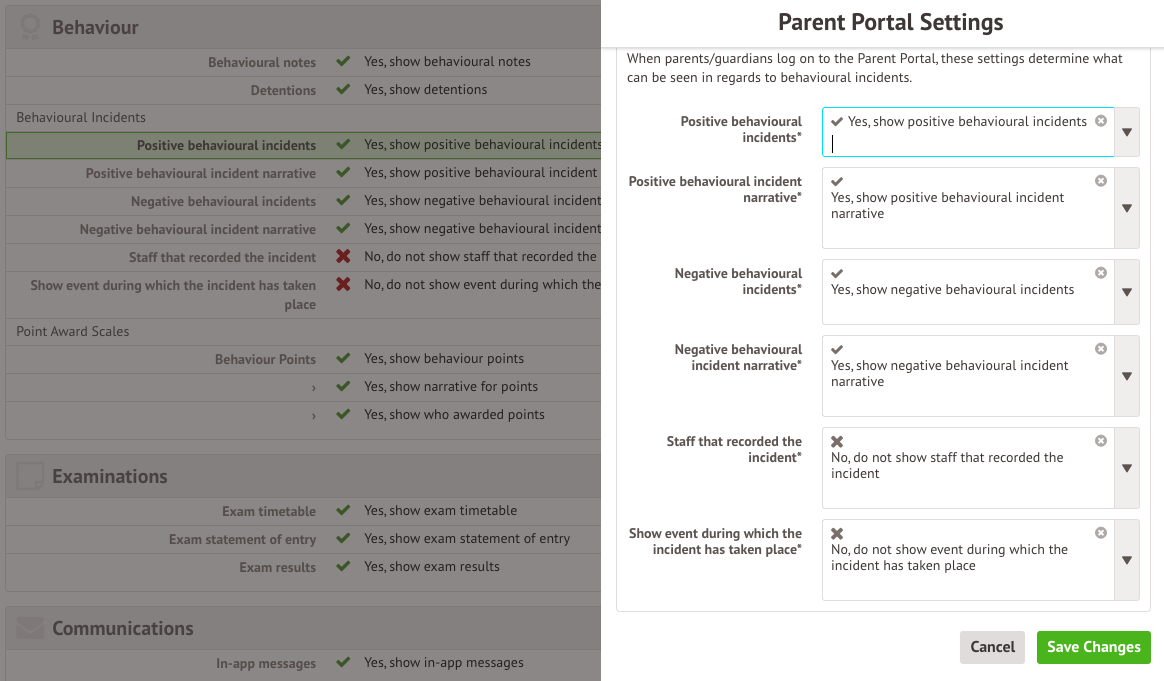The height and width of the screenshot is (681, 1164).
Task: Clear show event during incident value
Action: click(x=1101, y=533)
